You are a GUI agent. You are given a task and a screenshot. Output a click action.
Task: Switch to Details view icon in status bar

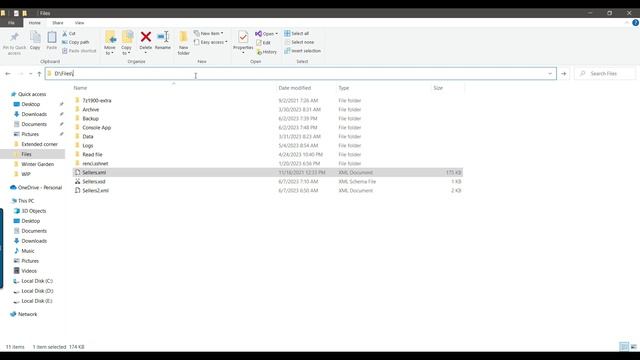click(624, 347)
